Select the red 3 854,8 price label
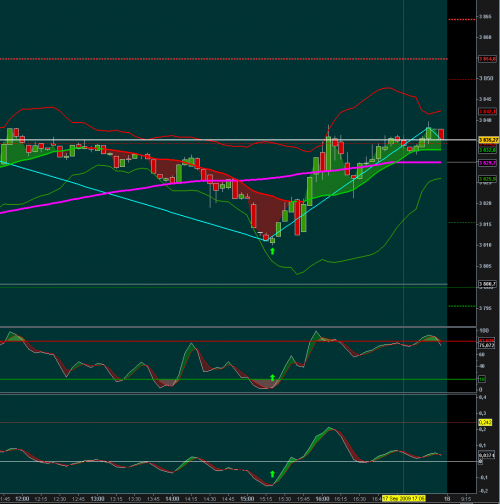 (487, 59)
